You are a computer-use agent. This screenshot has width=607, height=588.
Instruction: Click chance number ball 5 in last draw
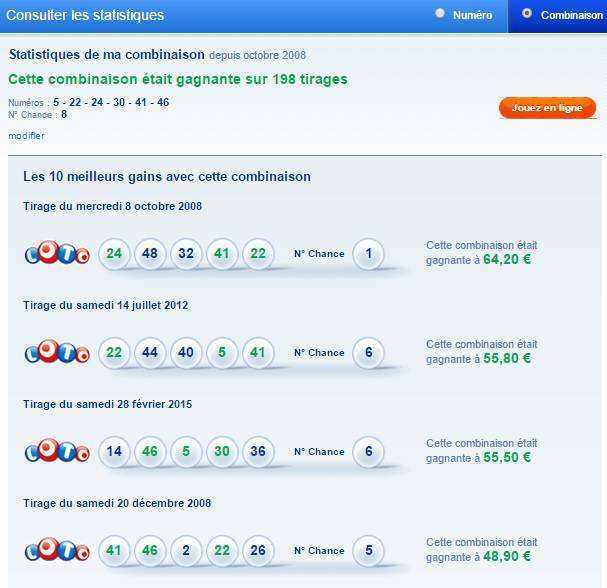click(369, 551)
